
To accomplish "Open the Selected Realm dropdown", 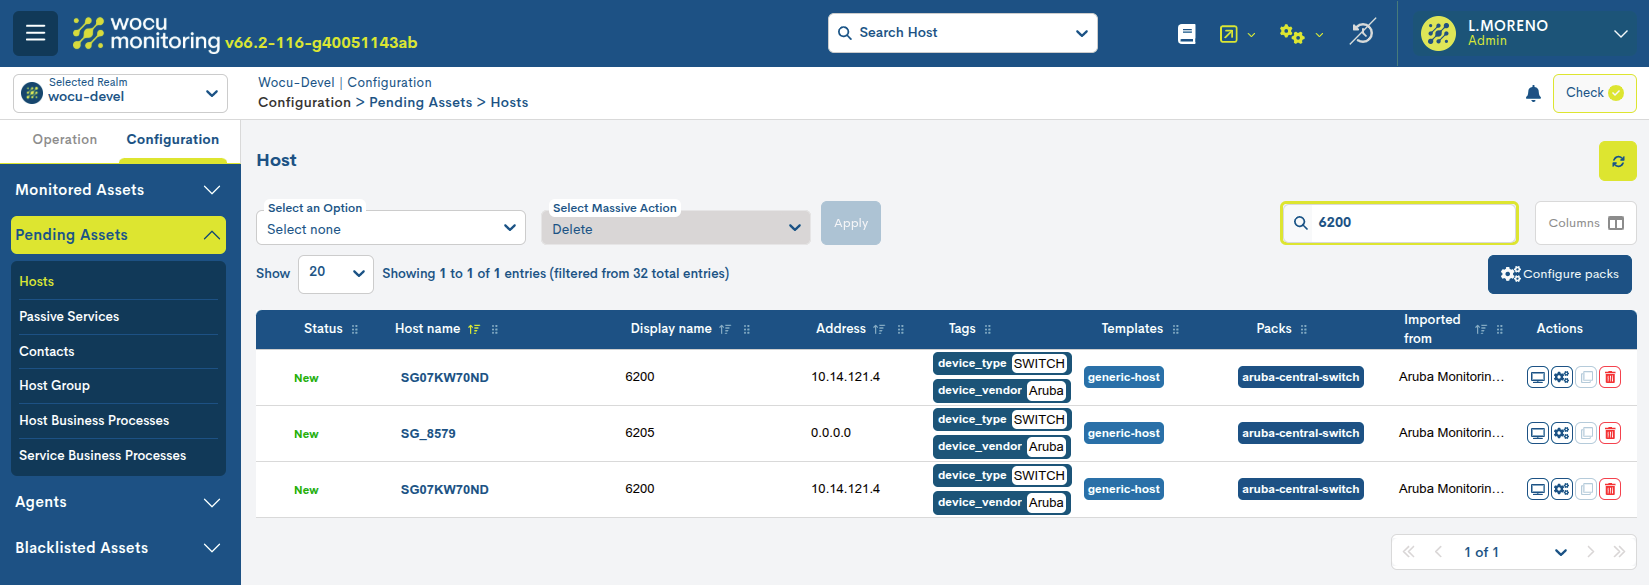I will [x=120, y=93].
